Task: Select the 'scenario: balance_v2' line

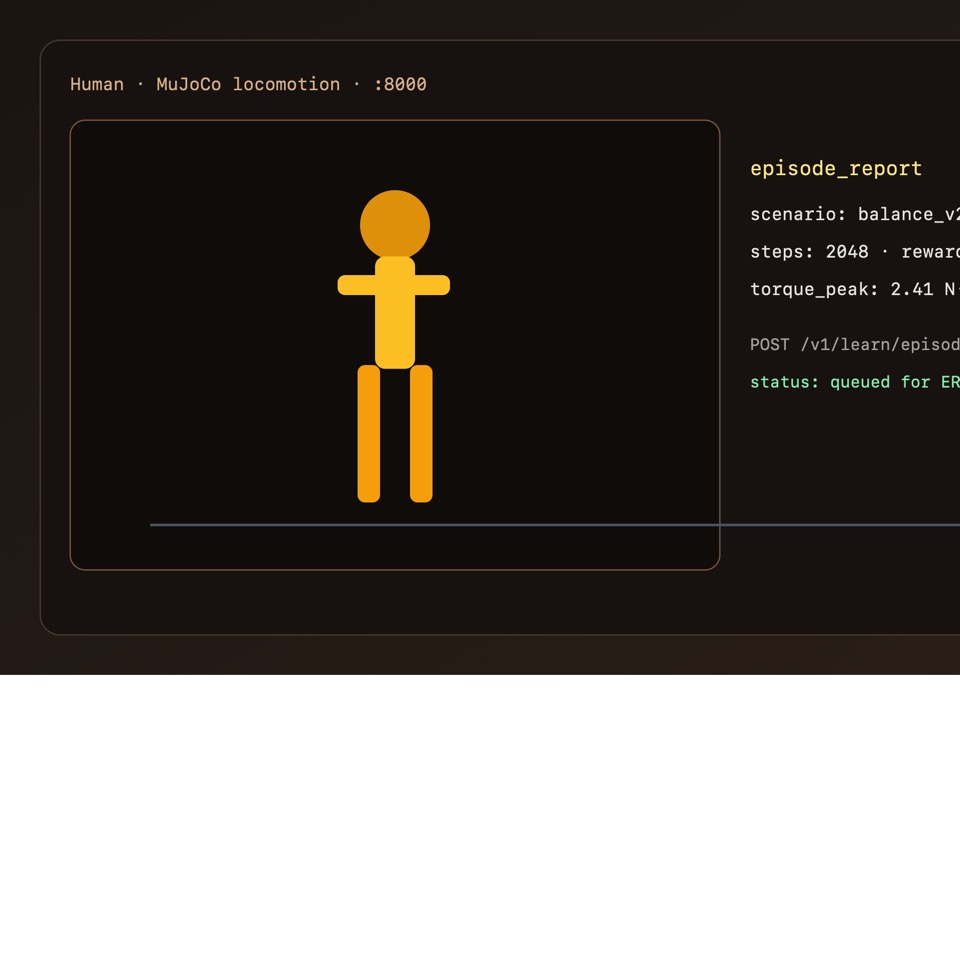Action: point(855,214)
